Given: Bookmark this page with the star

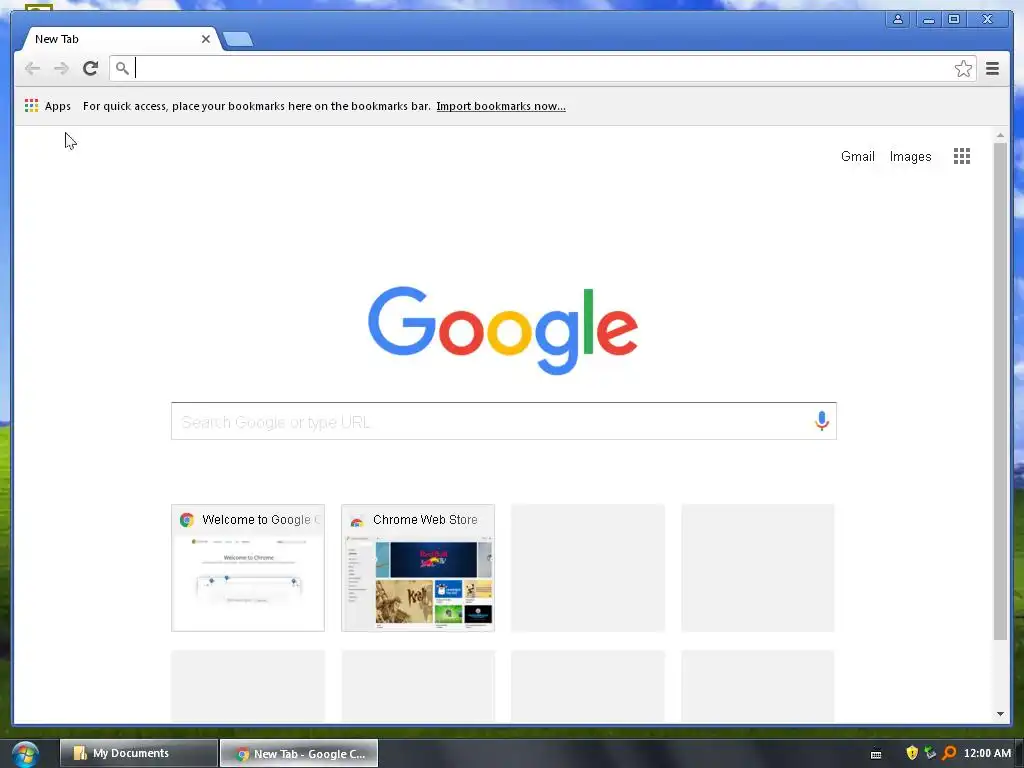Looking at the screenshot, I should click(963, 69).
